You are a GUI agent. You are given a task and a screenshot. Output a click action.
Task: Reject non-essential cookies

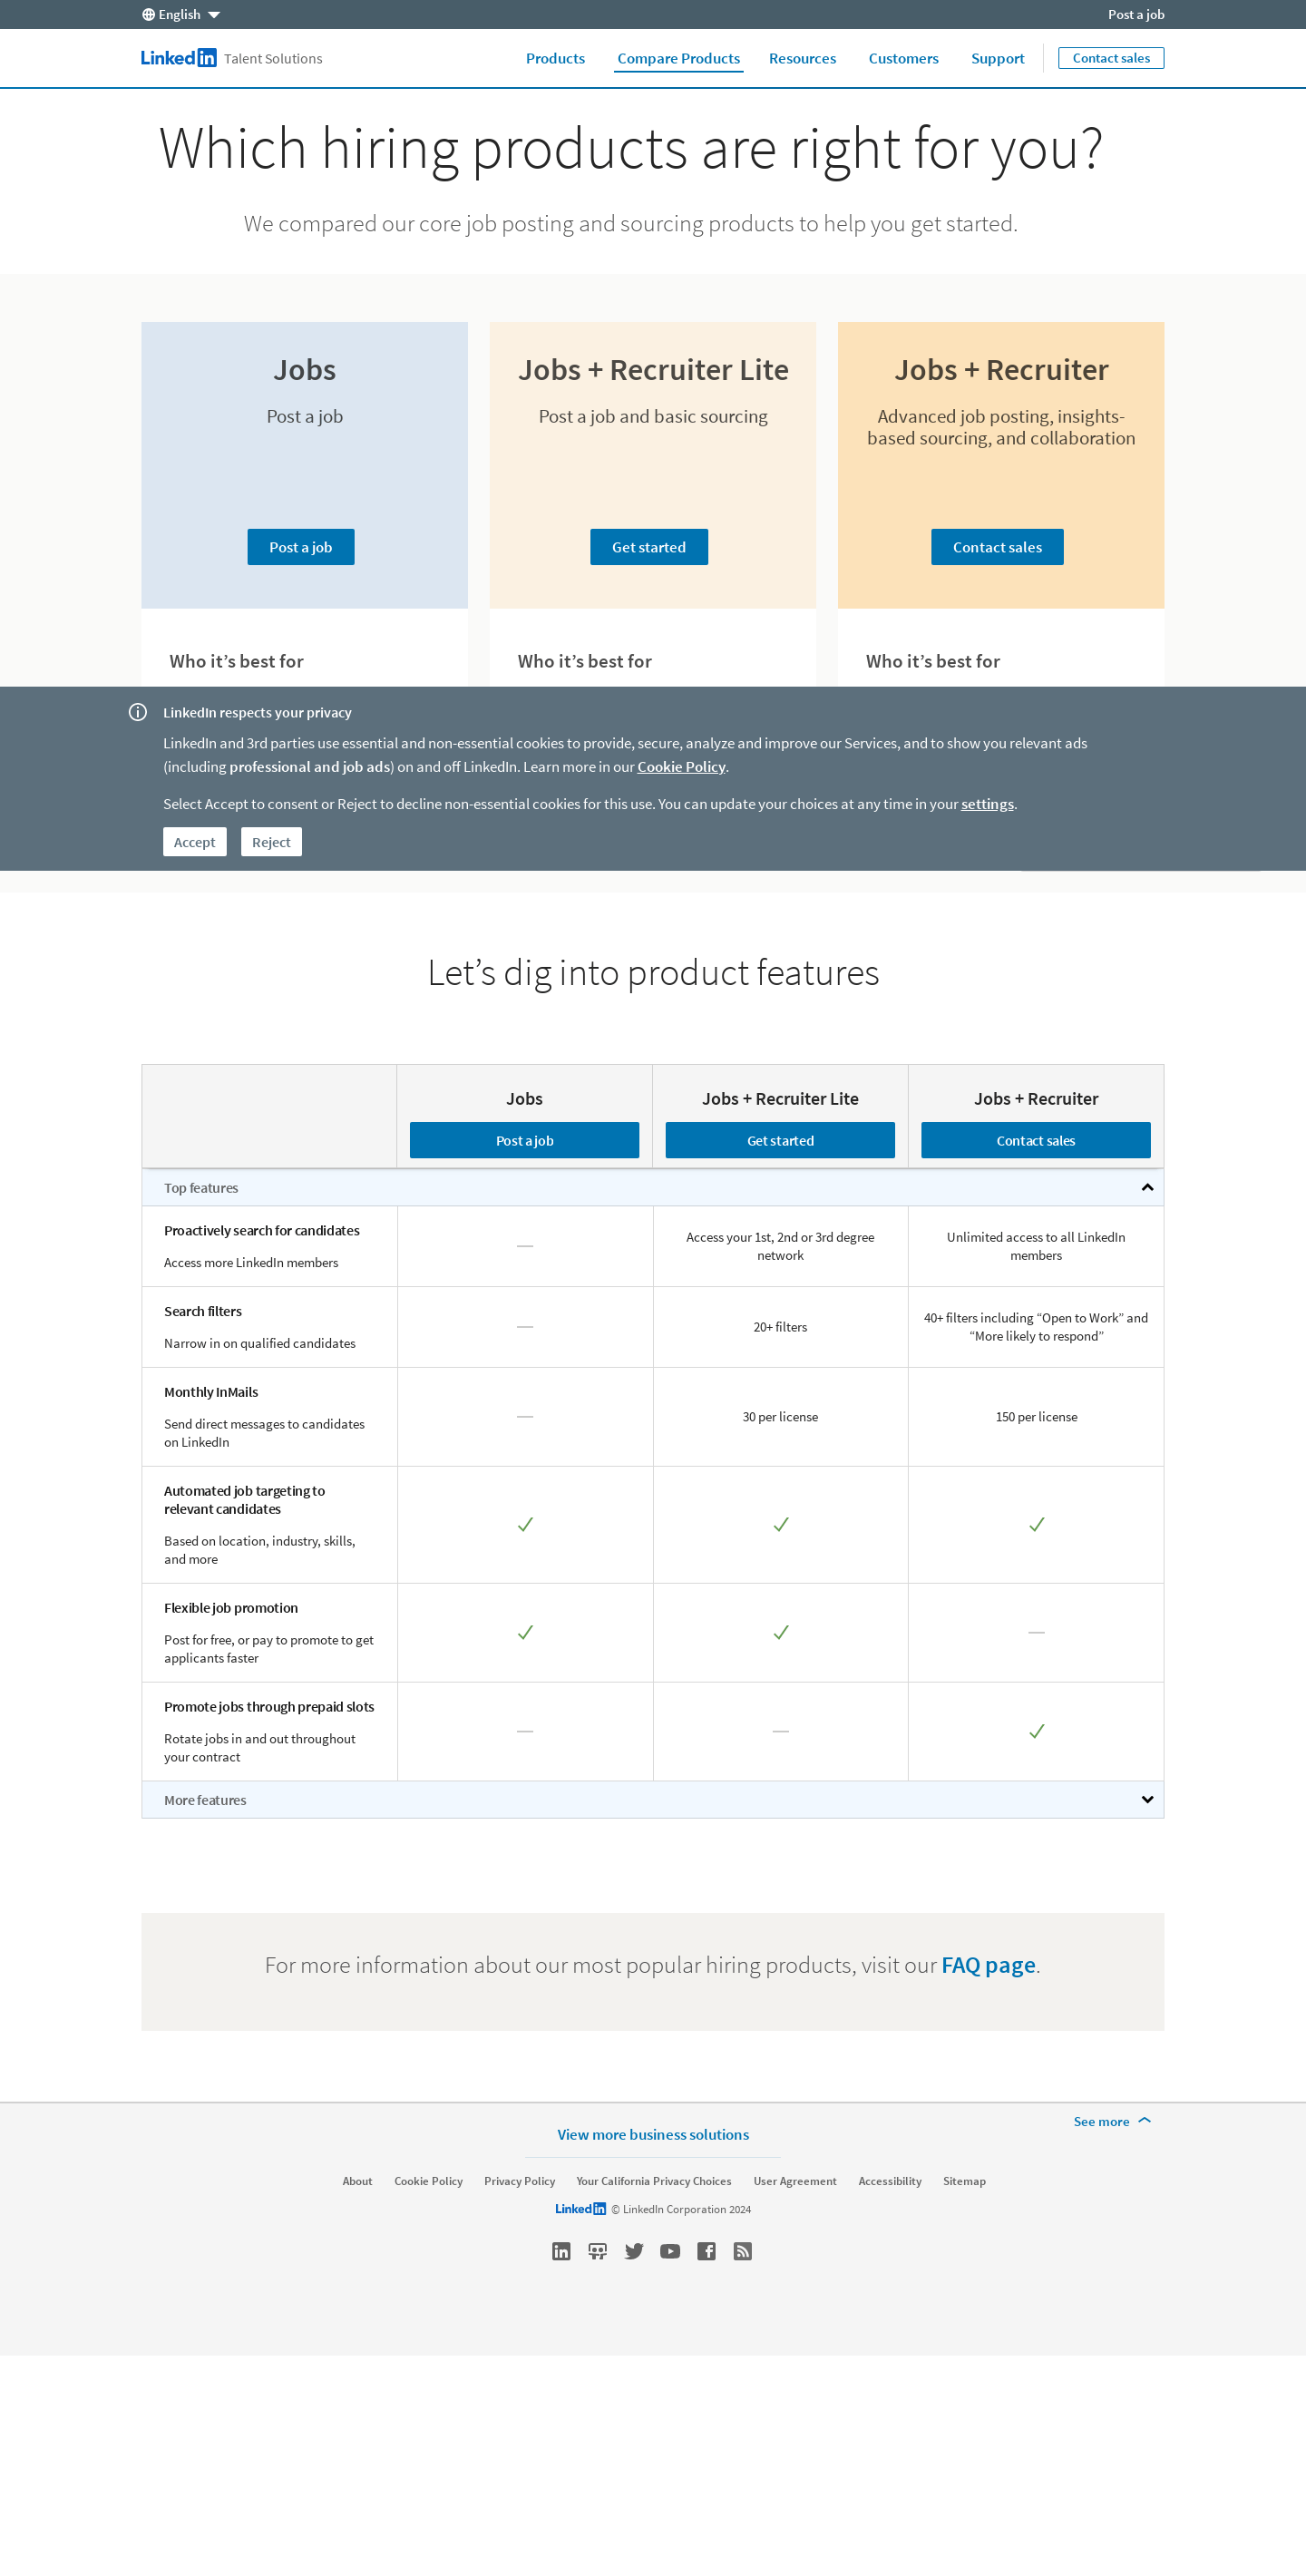[x=271, y=842]
